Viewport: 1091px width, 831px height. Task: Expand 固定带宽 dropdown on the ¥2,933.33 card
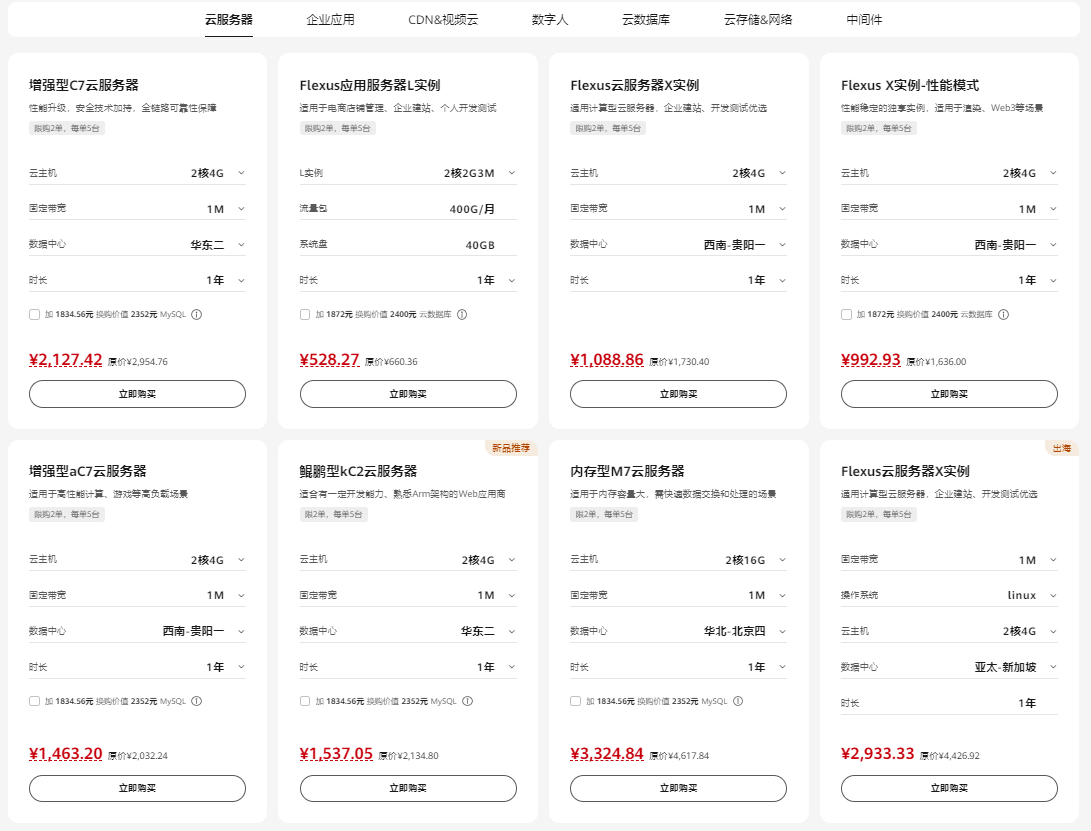pos(949,560)
